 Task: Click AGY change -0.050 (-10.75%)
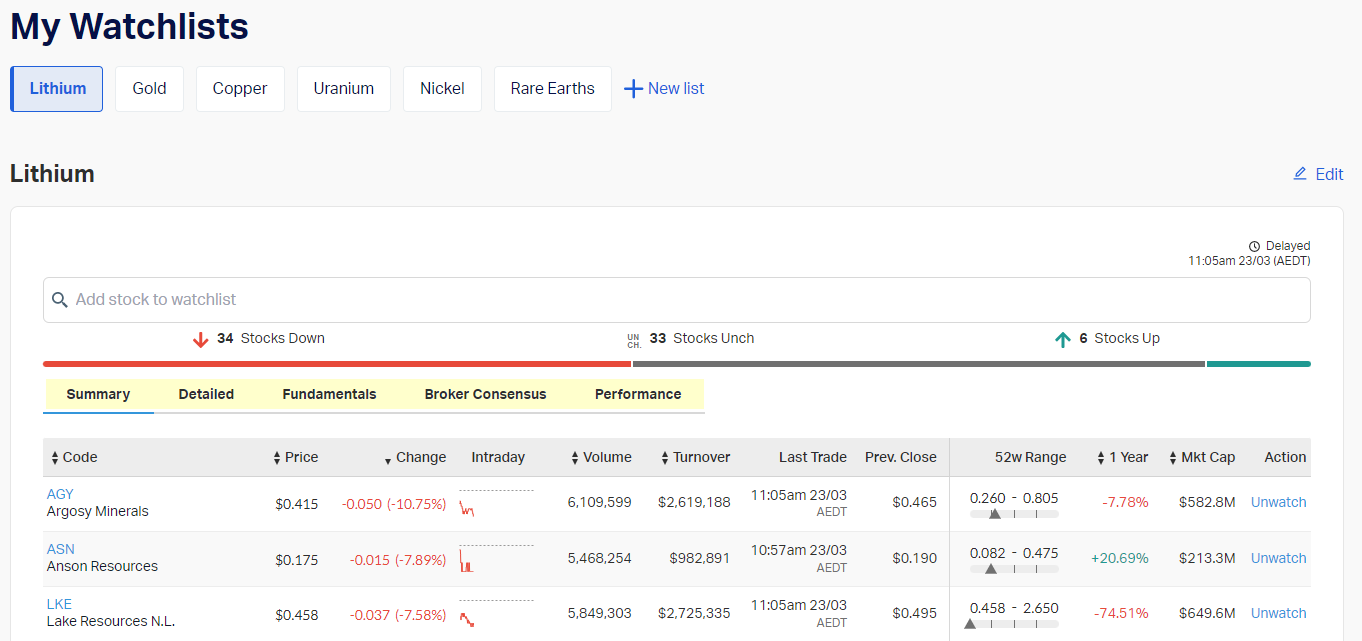click(394, 504)
